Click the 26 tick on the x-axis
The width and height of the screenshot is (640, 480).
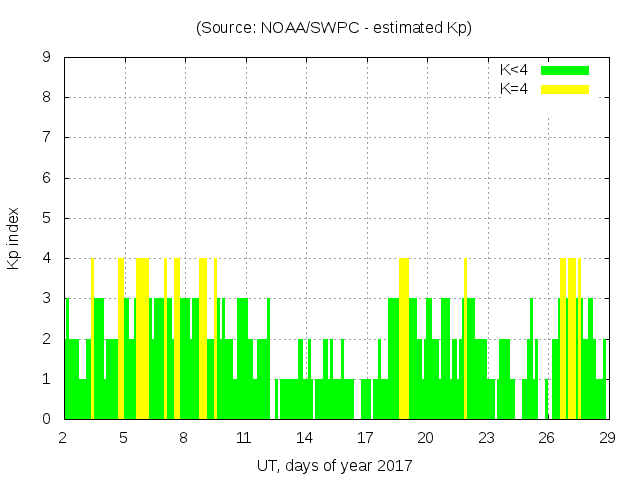(546, 437)
